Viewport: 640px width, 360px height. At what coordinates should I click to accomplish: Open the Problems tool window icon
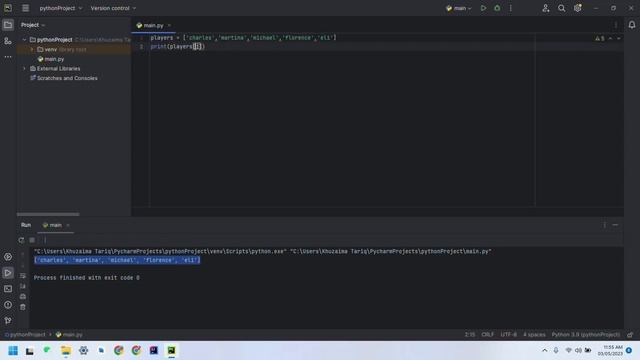coord(8,304)
